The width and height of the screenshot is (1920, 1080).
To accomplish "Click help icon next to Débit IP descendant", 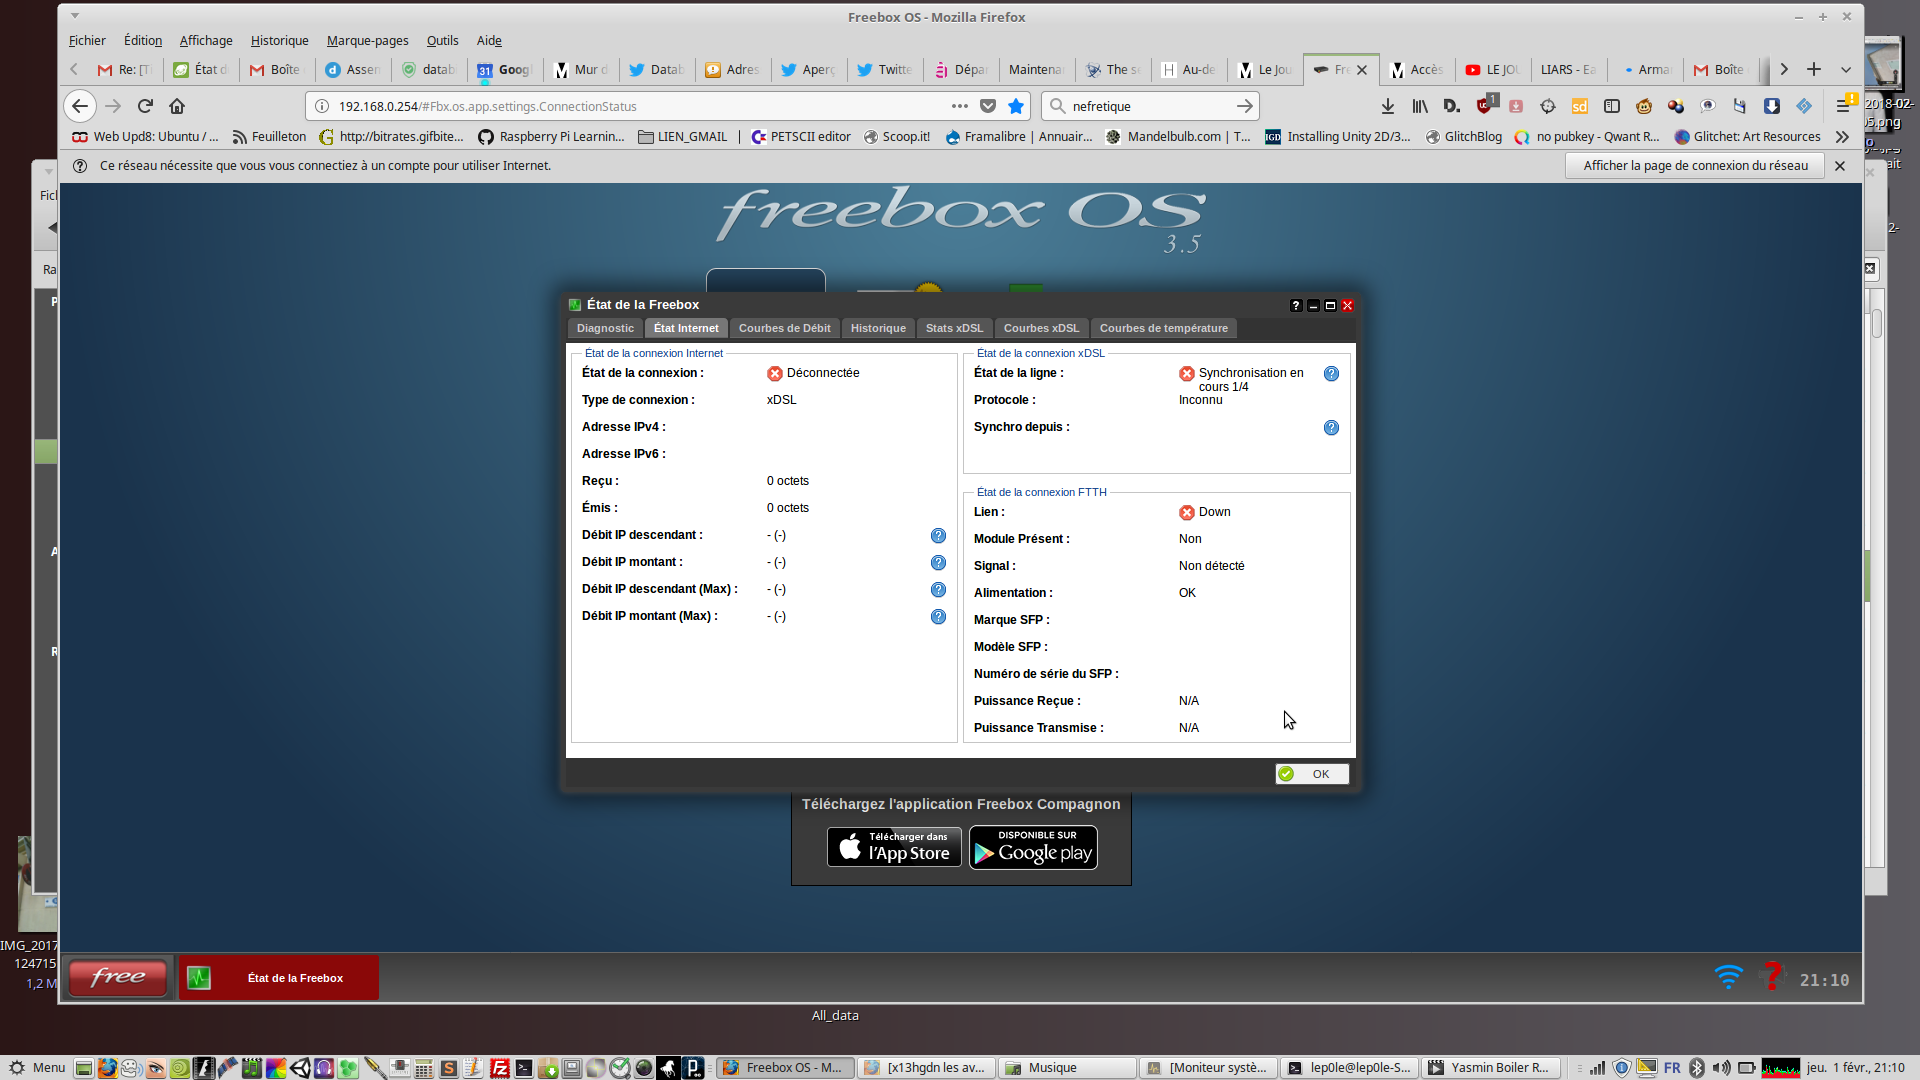I will pos(938,535).
